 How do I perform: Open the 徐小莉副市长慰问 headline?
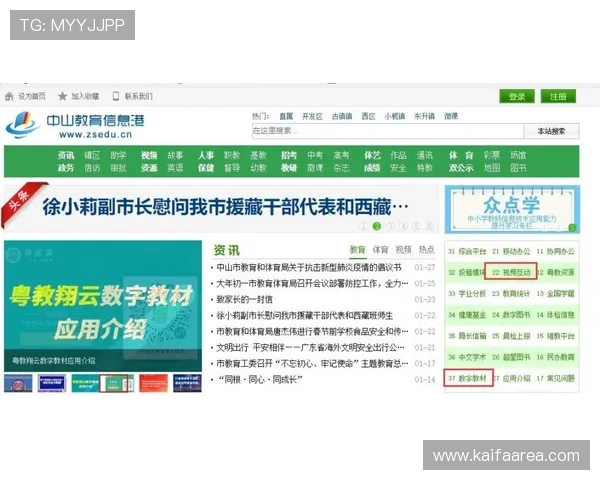(x=225, y=207)
